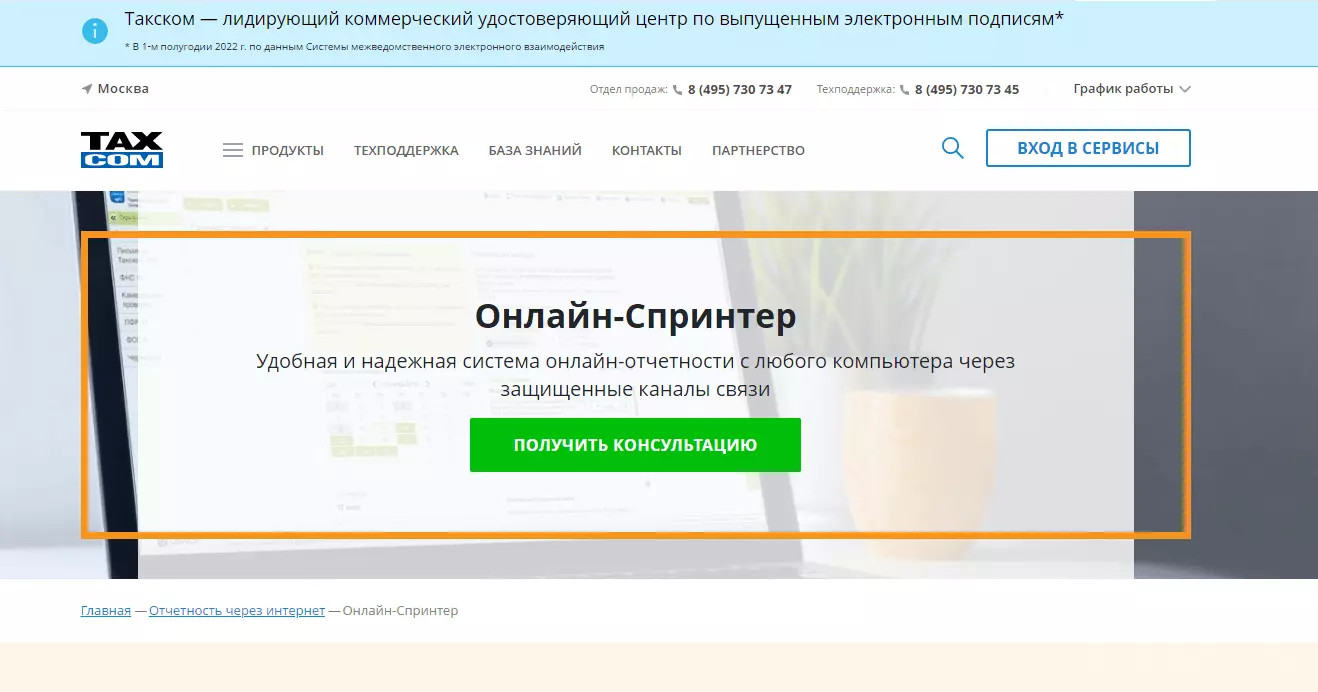Click the banner footnote about 2022 data
1318x692 pixels.
point(364,47)
